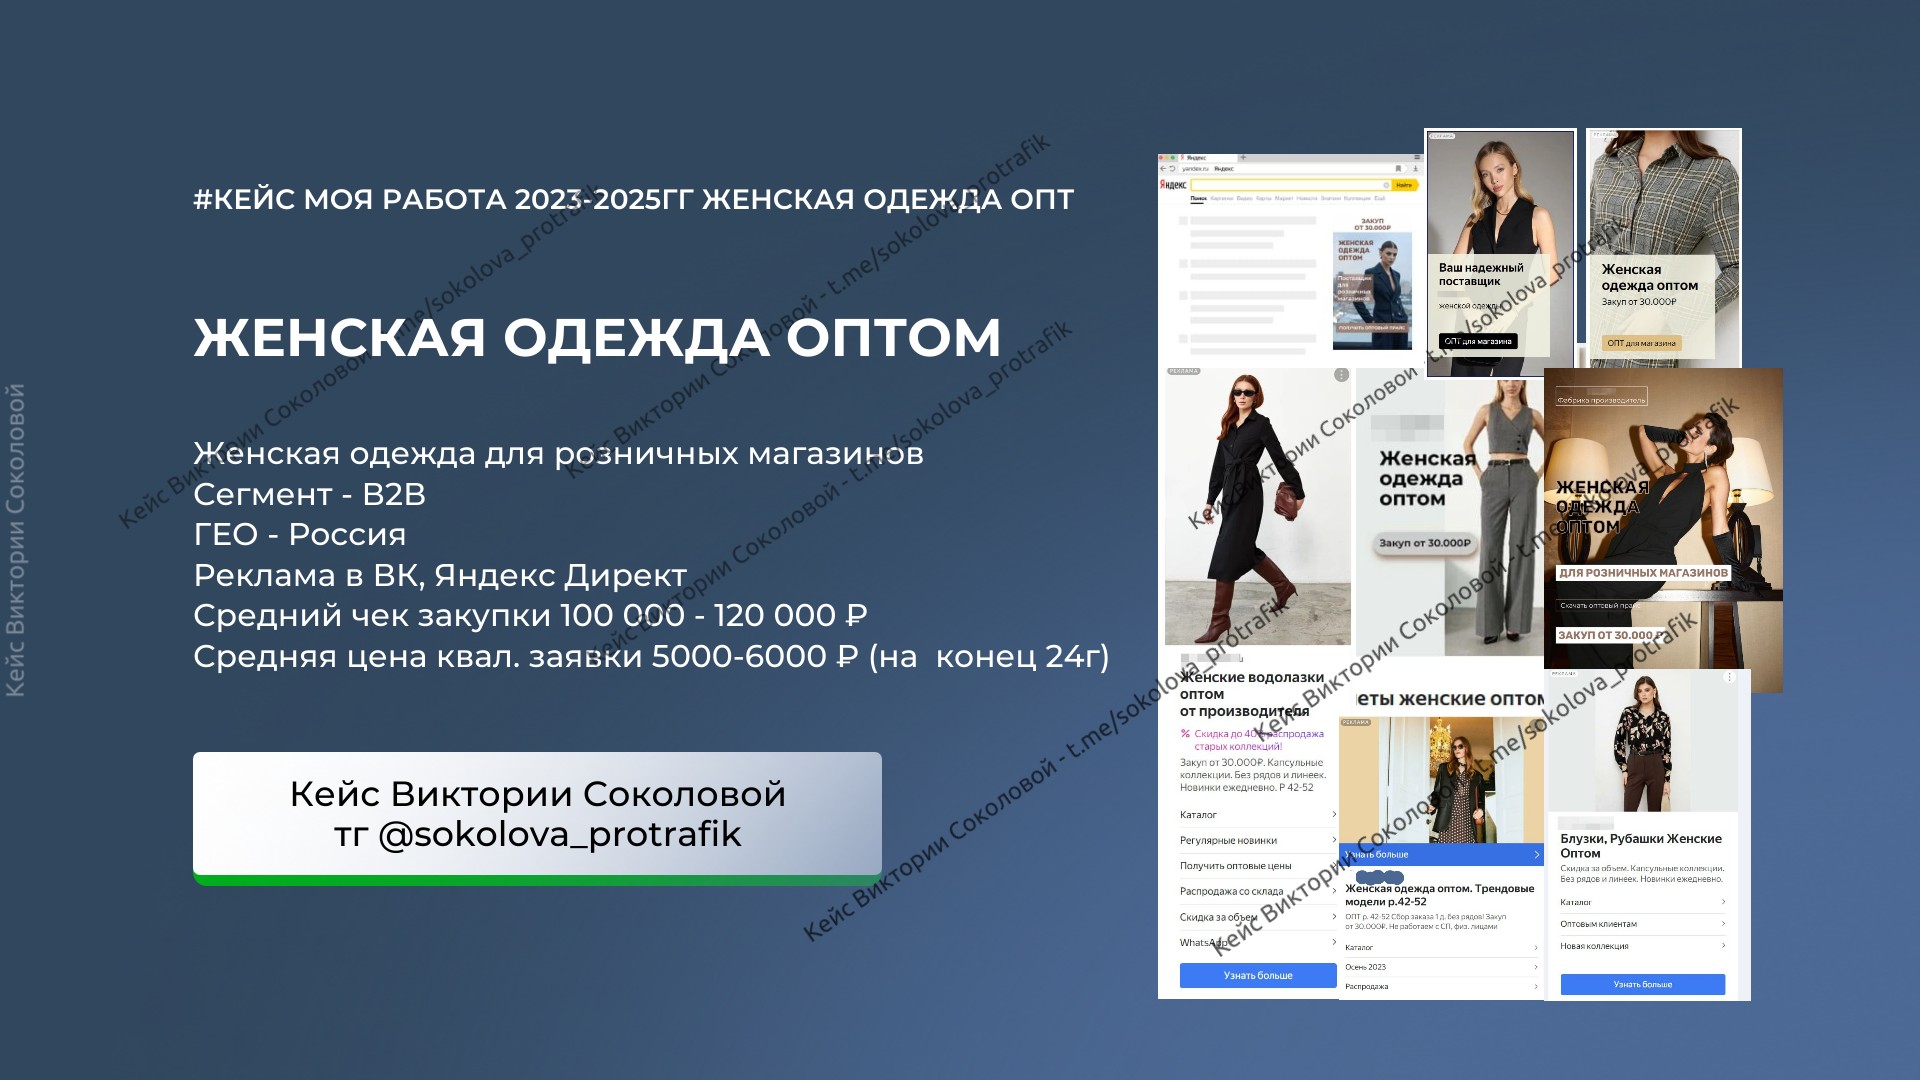
Task: Open new tab with plus icon in browser
Action: (1243, 157)
